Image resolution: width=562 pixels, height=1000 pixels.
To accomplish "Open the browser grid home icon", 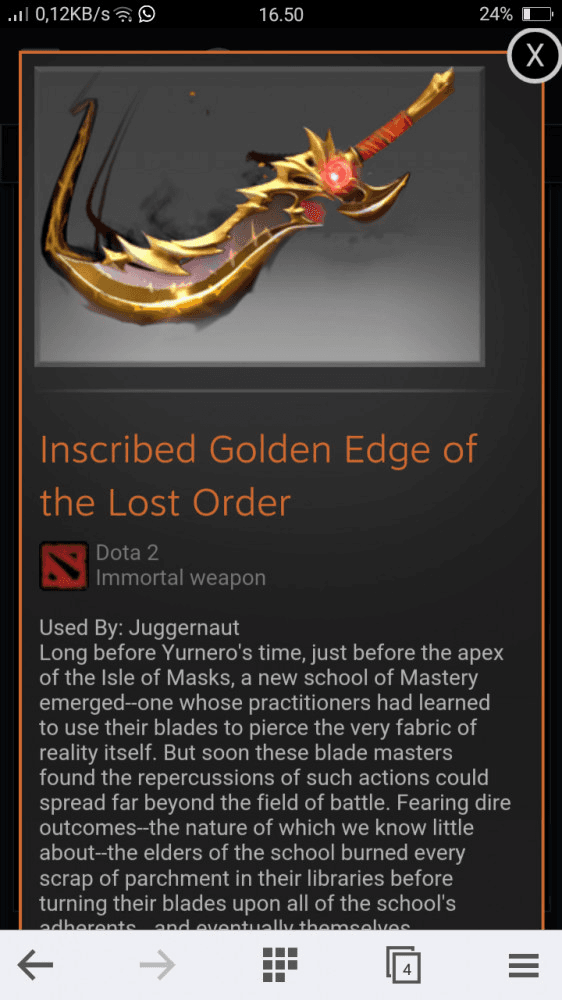I will coord(280,965).
